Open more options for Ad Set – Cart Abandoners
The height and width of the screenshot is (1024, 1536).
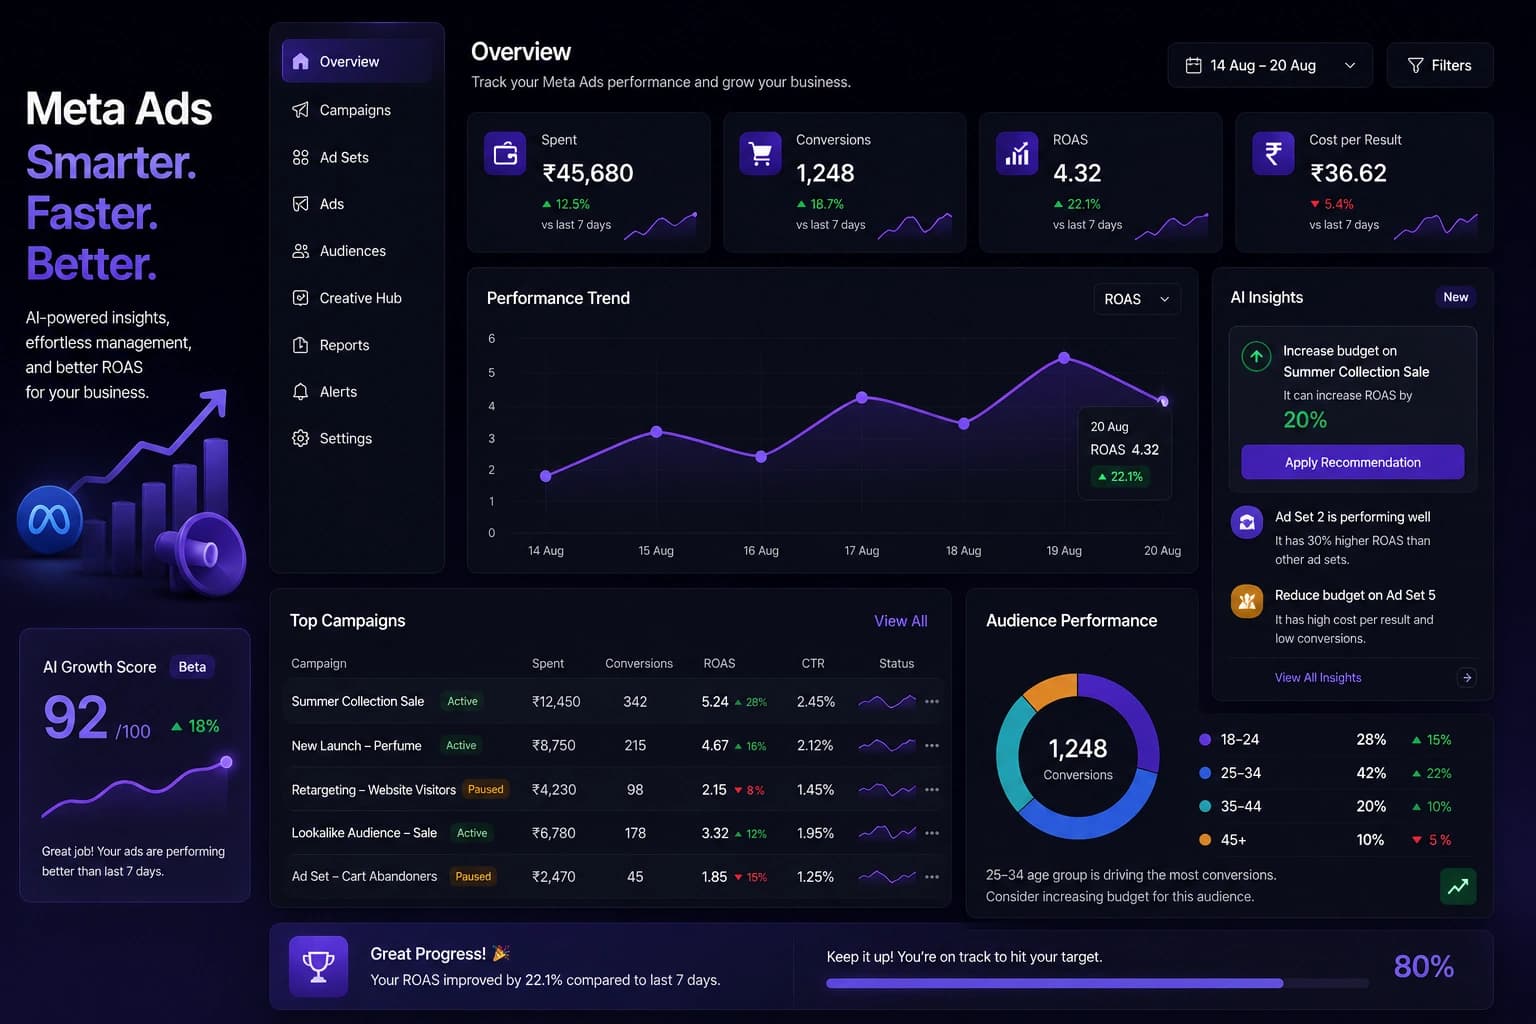pos(932,877)
